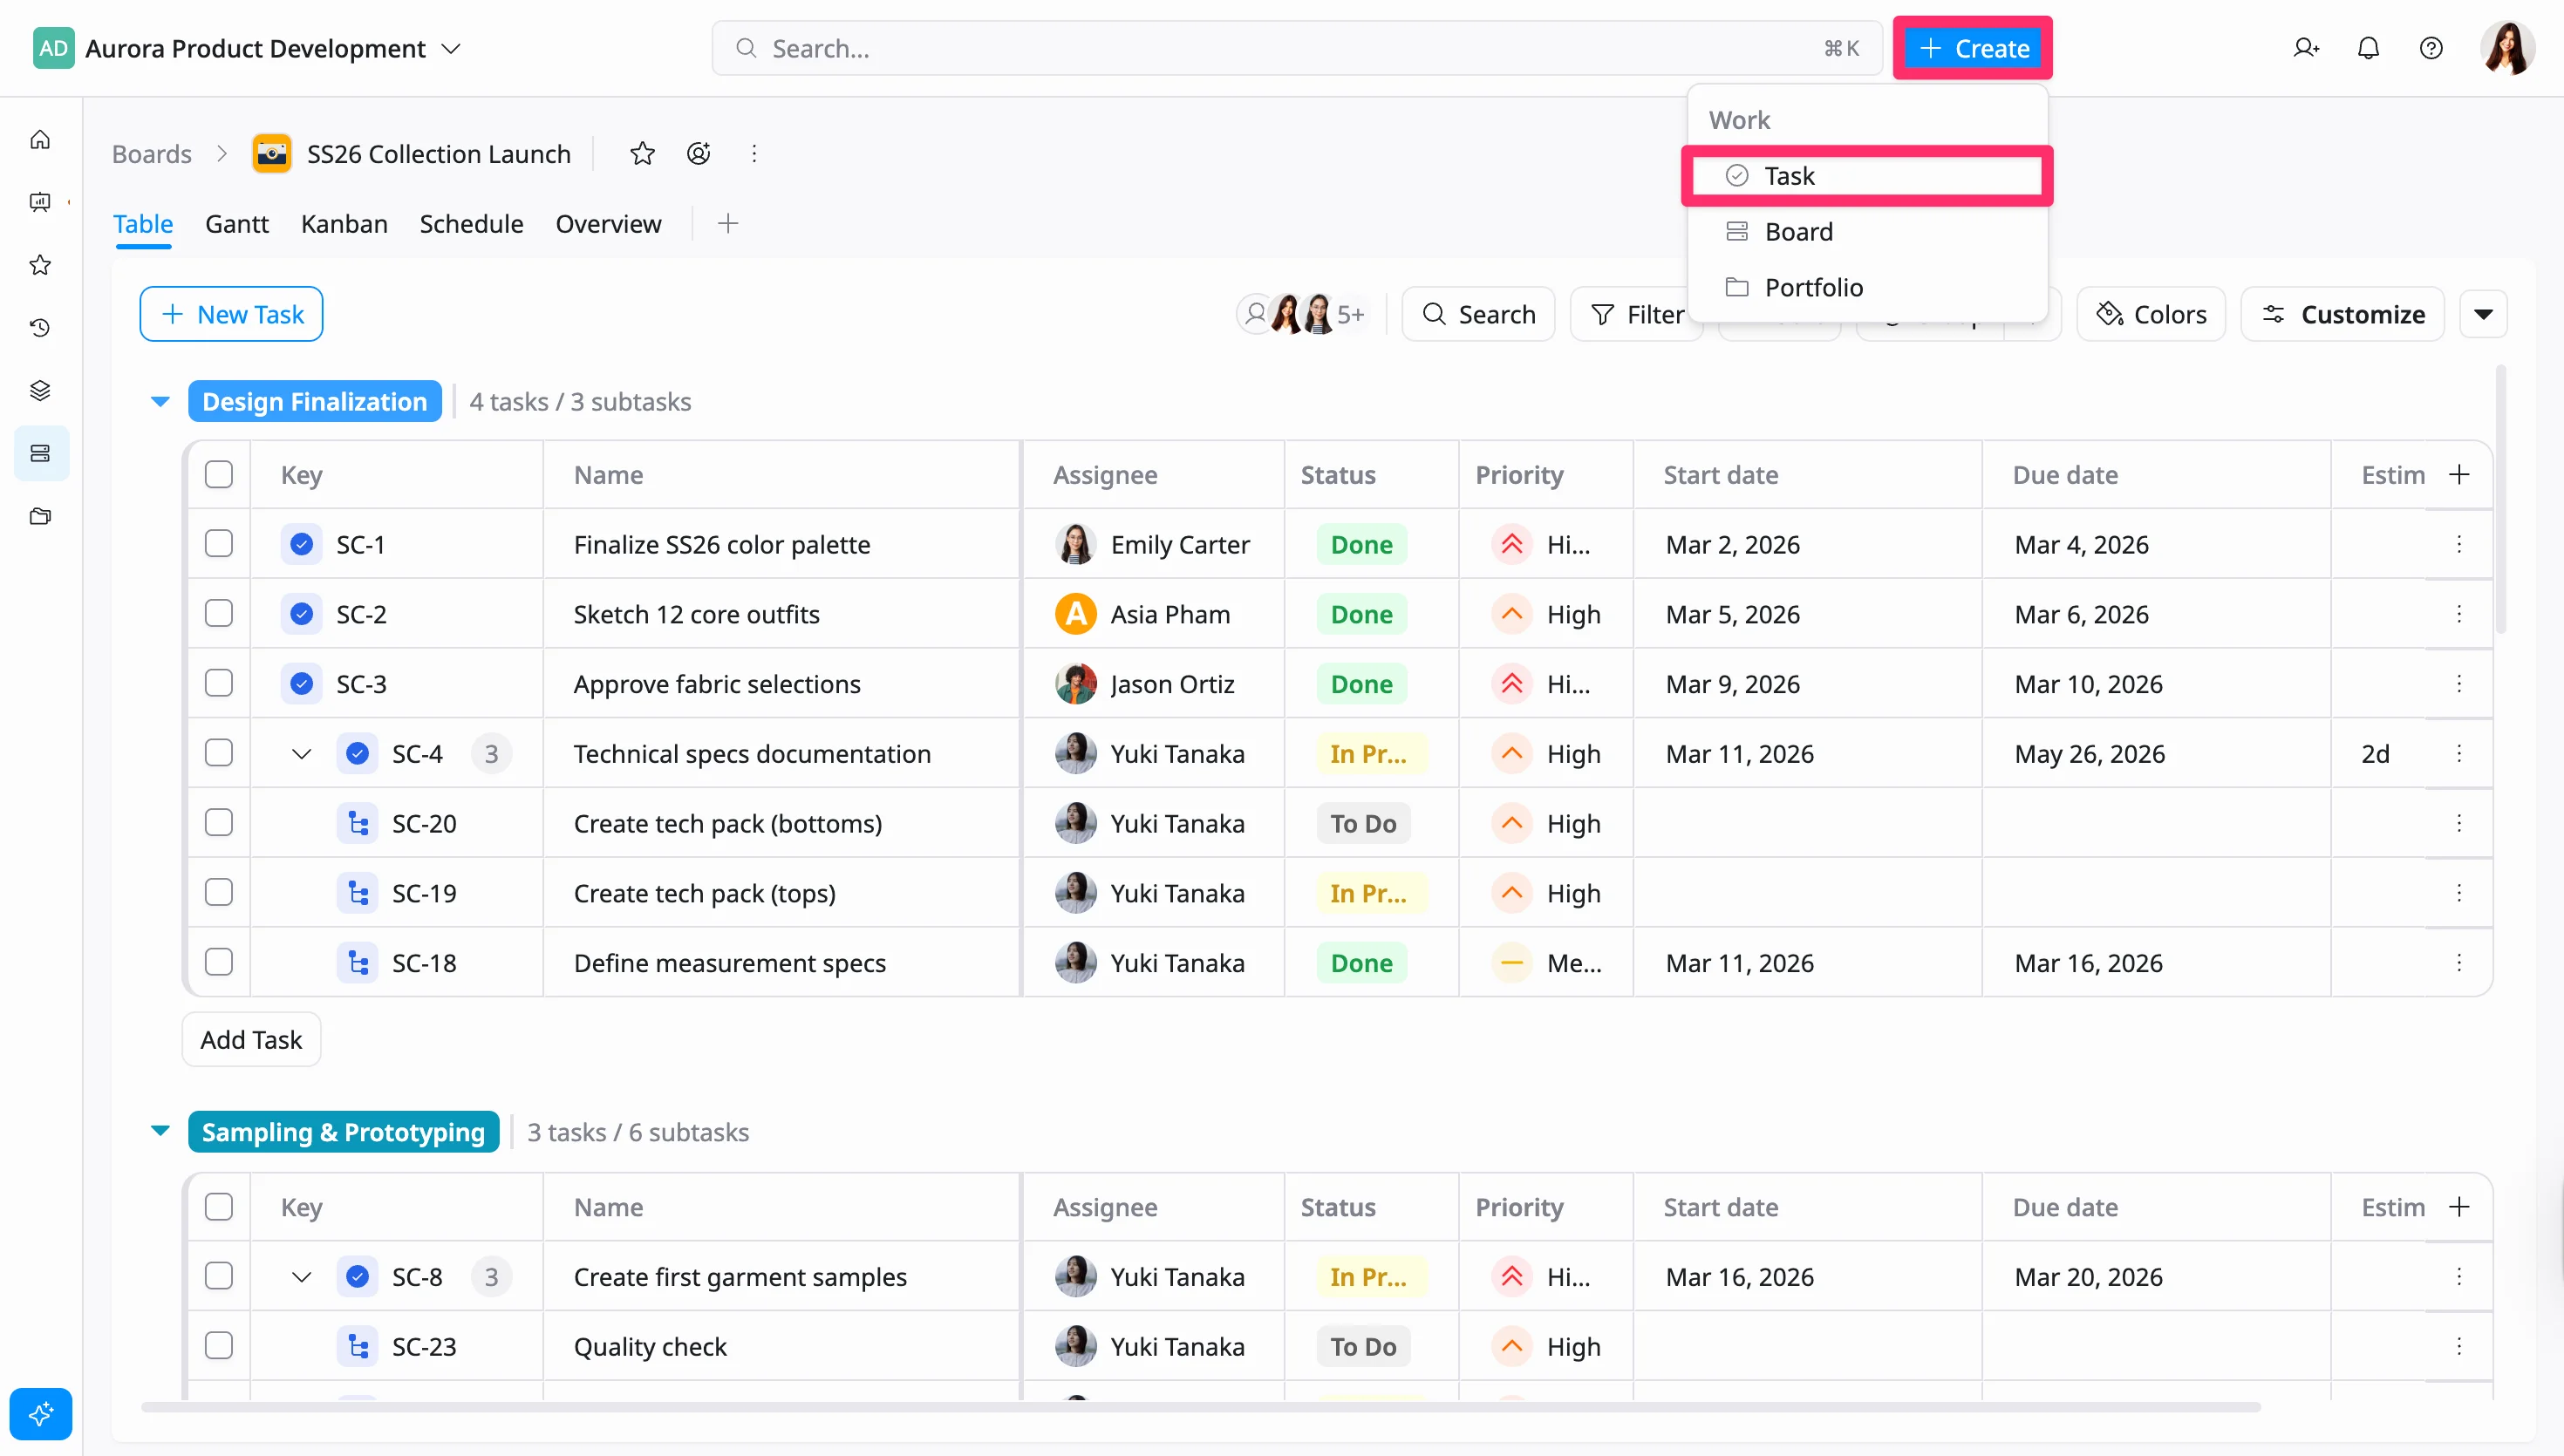Go to Boards breadcrumb link

click(x=151, y=153)
